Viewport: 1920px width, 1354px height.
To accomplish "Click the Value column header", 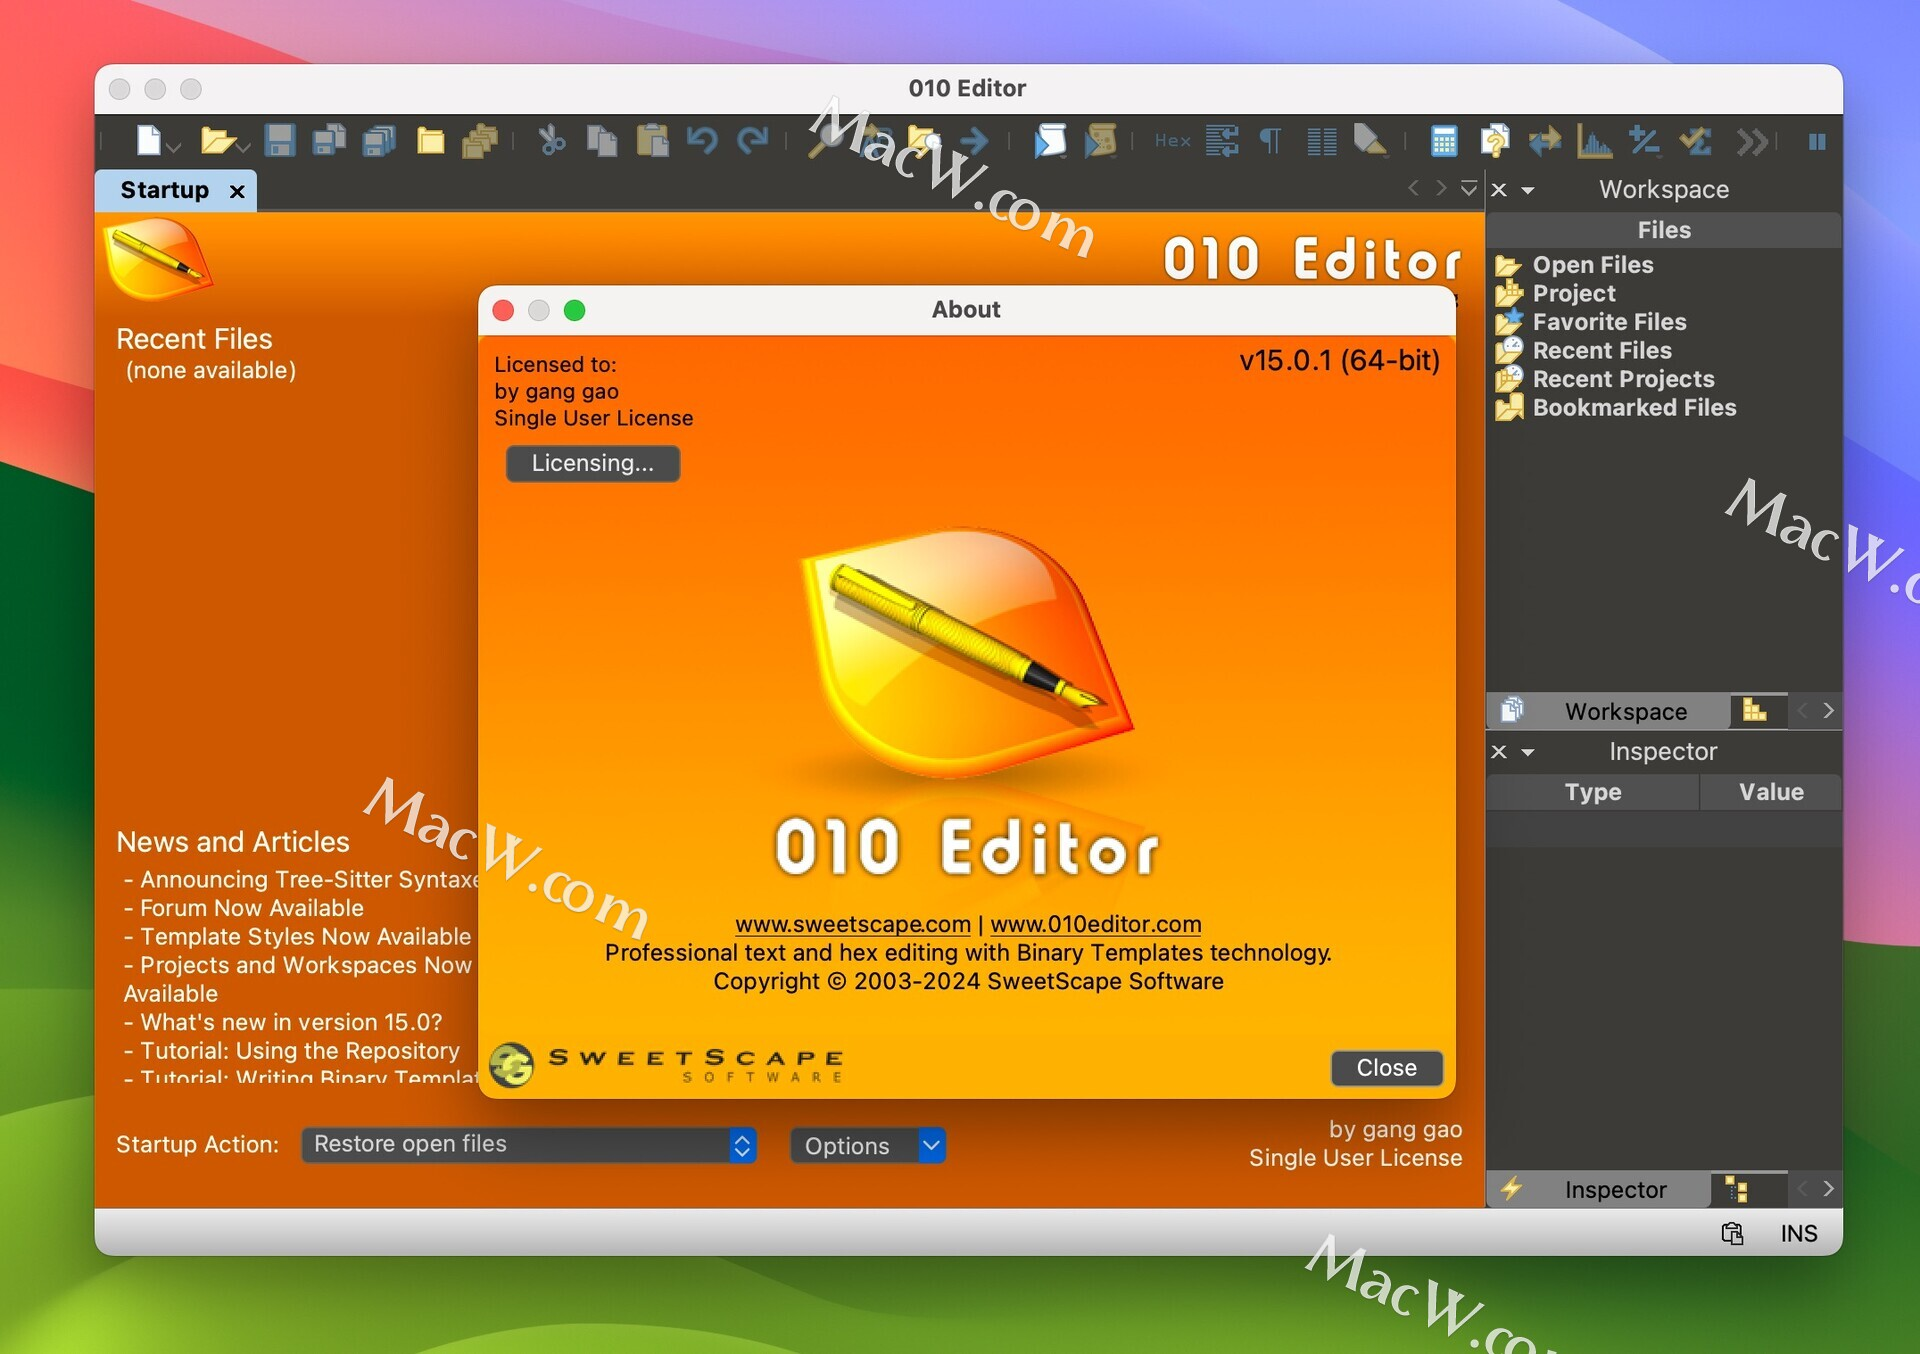I will pos(1771,792).
